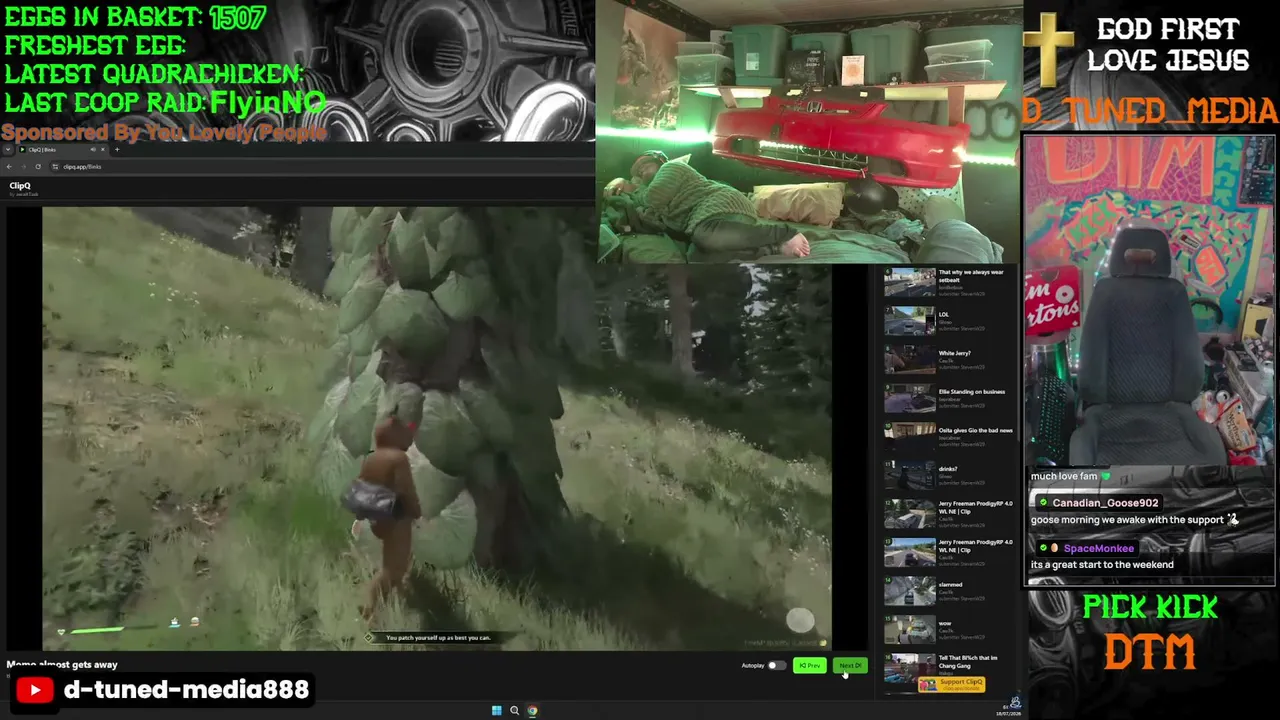This screenshot has width=1280, height=720.
Task: Select queue title 'wow'
Action: pyautogui.click(x=945, y=624)
